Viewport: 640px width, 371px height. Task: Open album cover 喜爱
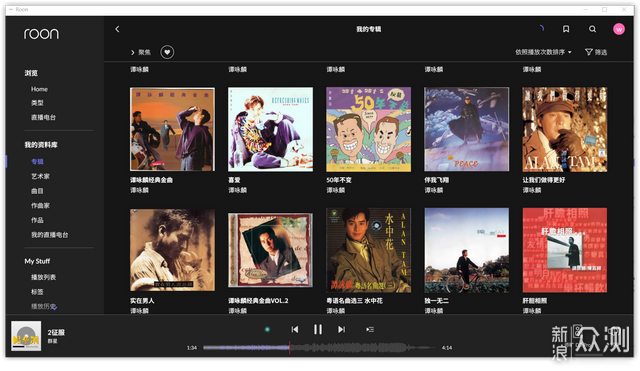coord(270,129)
